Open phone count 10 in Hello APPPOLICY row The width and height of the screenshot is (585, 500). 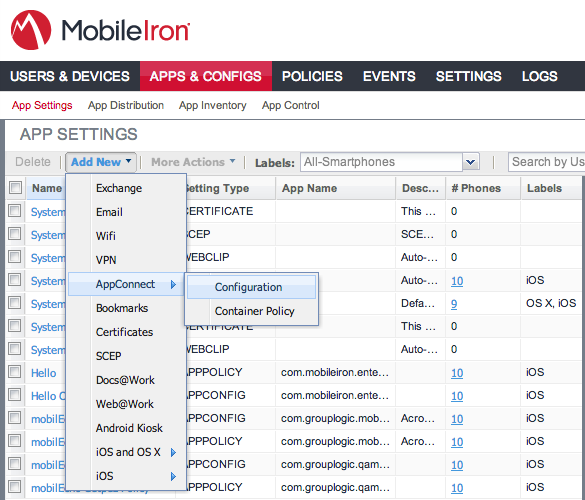457,373
